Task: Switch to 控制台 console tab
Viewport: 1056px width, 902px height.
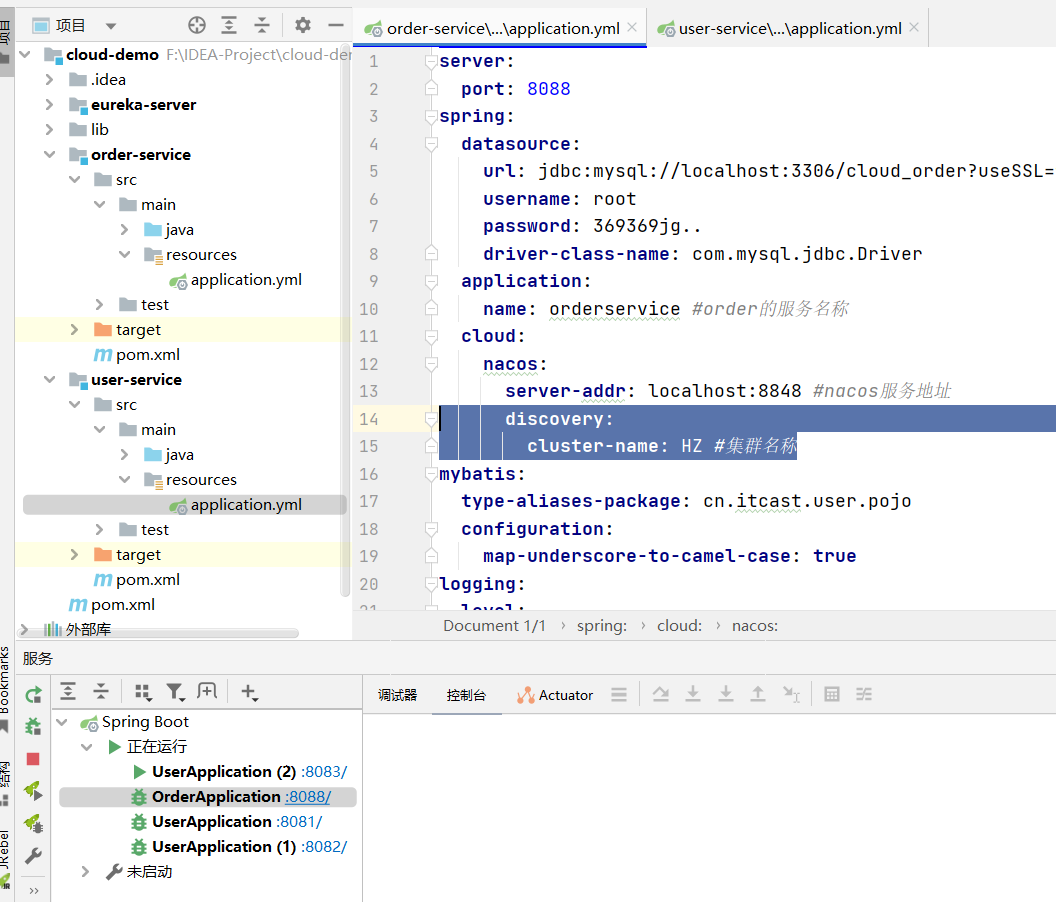Action: coord(466,695)
